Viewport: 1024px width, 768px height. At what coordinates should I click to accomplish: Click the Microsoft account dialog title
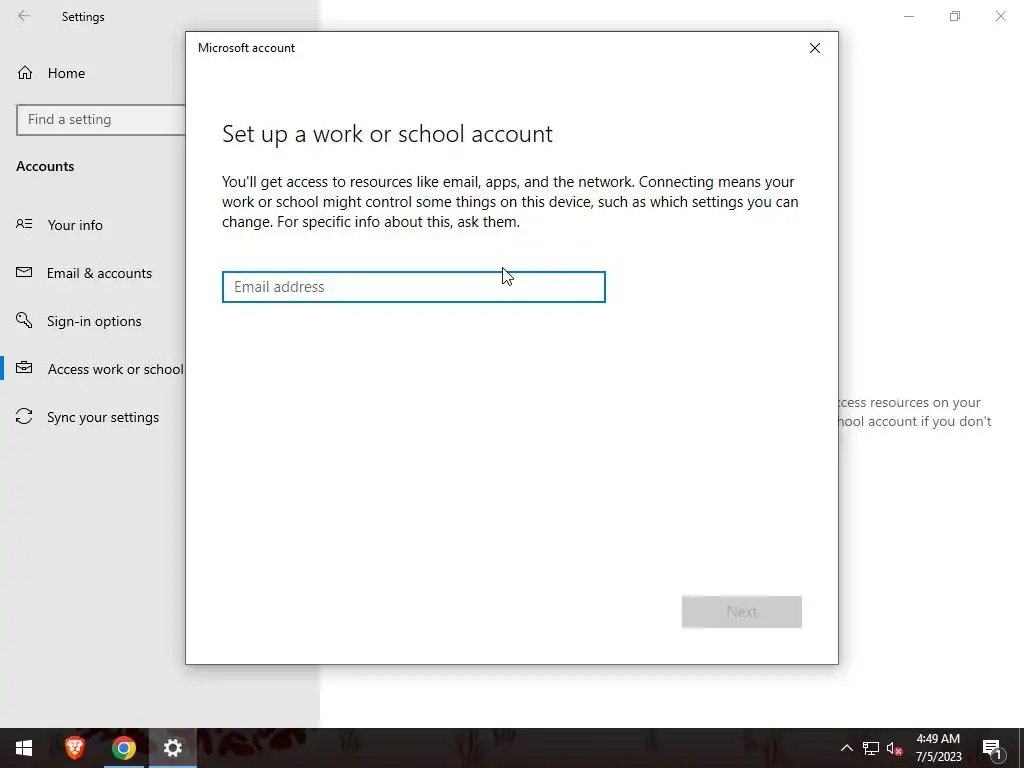point(246,48)
